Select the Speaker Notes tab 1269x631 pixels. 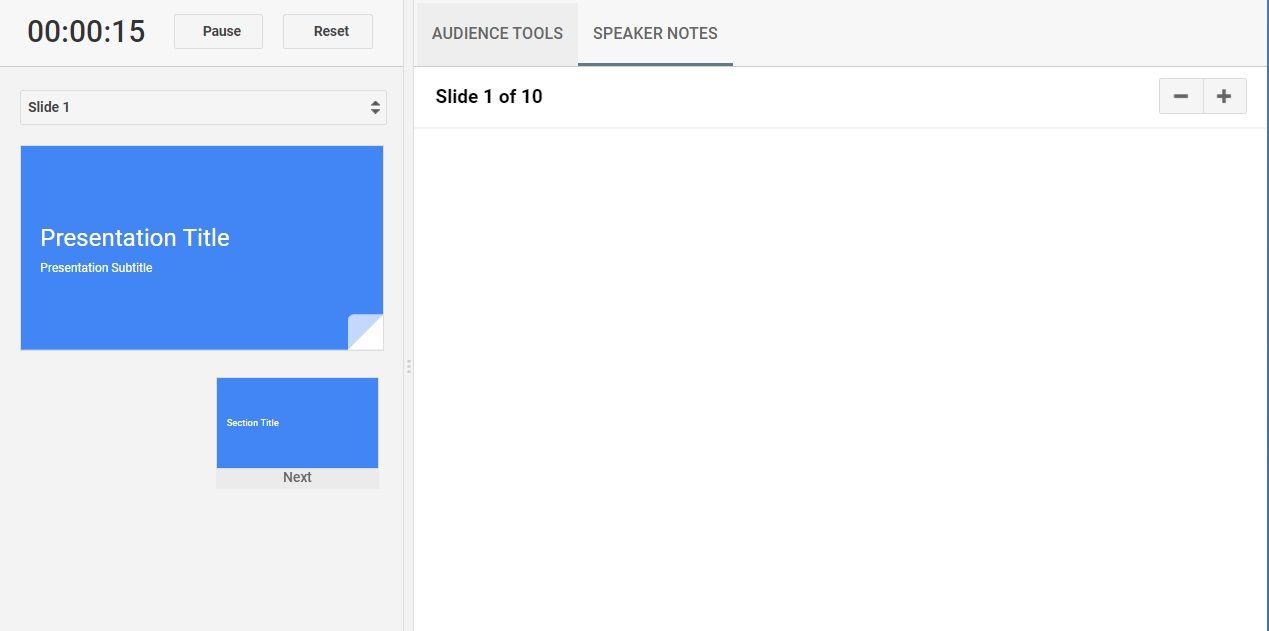tap(655, 33)
